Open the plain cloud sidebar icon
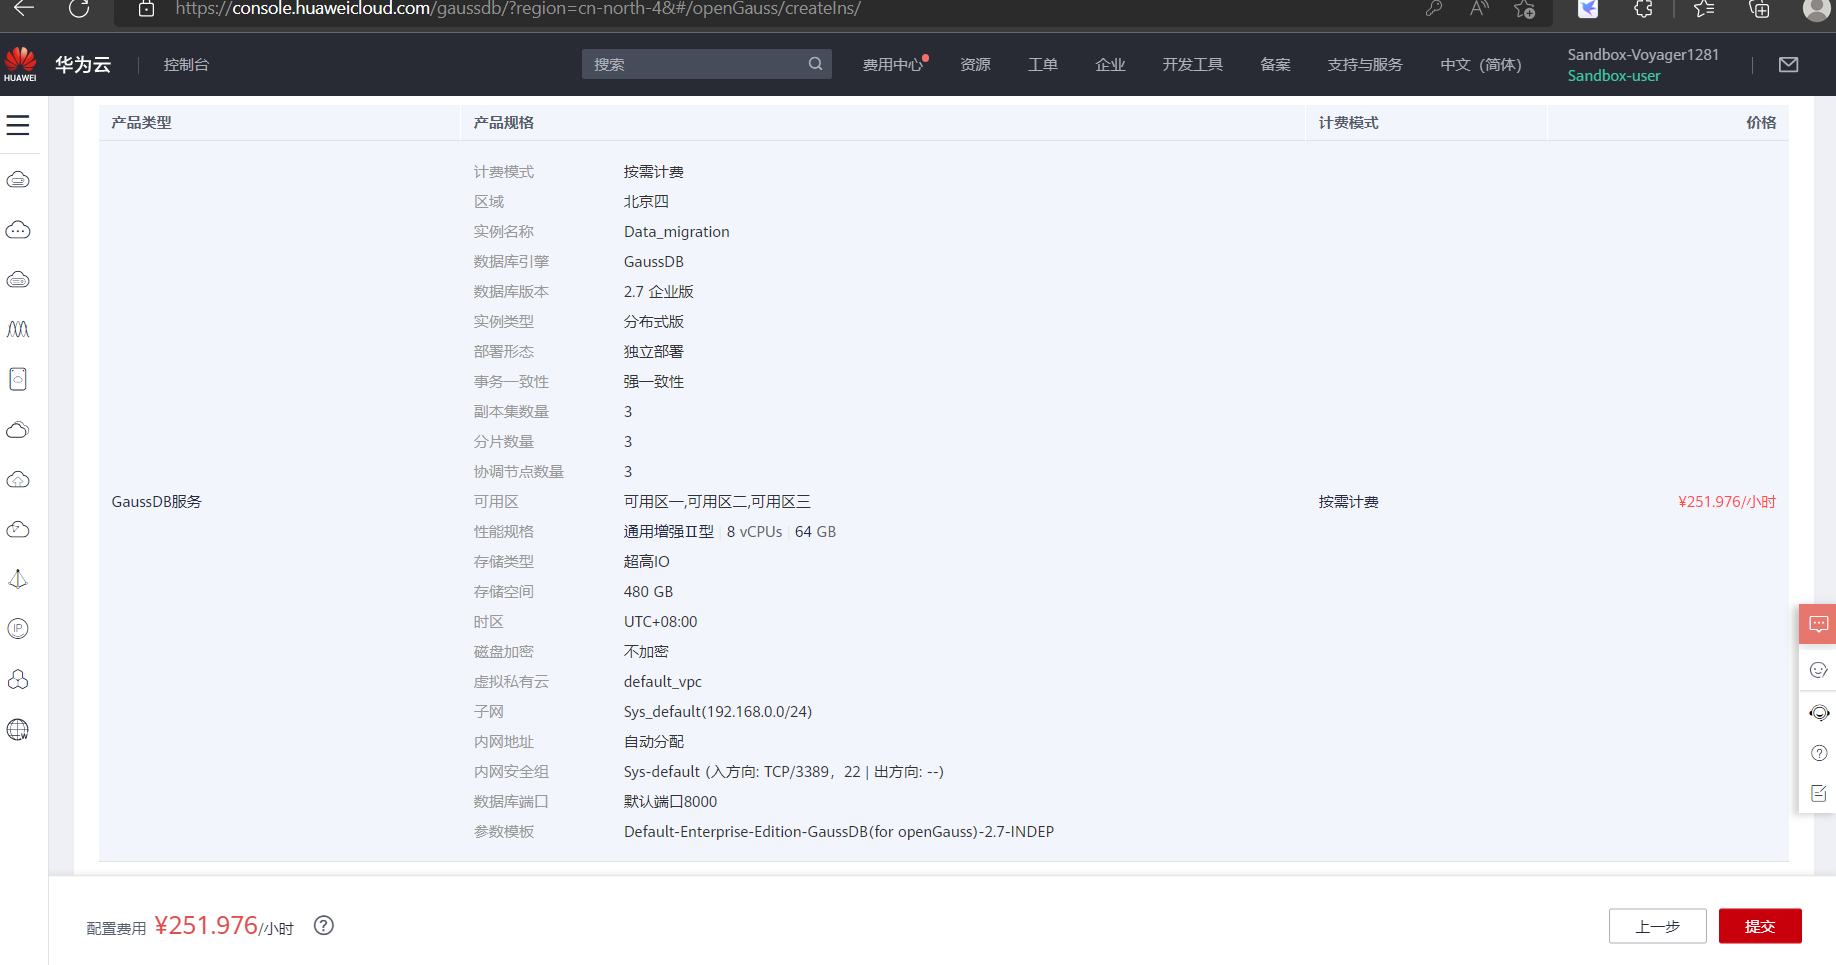Screen dimensions: 1836x965 click(x=18, y=430)
